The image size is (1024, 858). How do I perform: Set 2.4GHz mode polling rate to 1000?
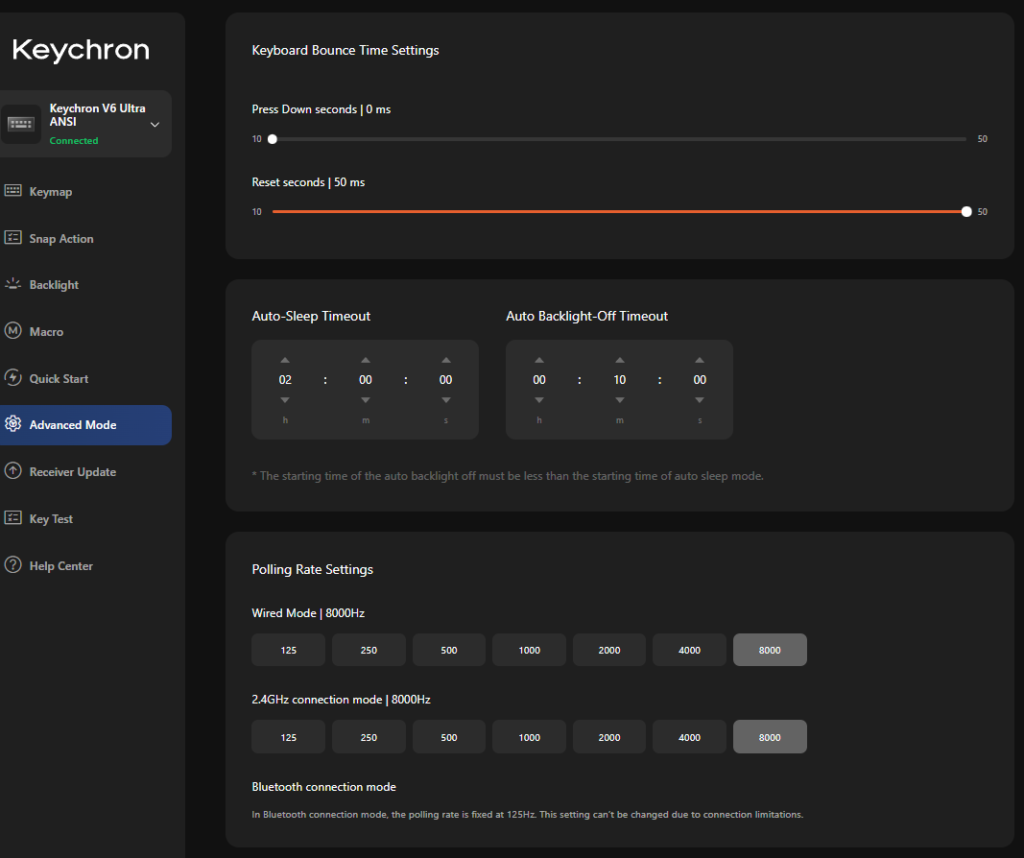coord(529,737)
